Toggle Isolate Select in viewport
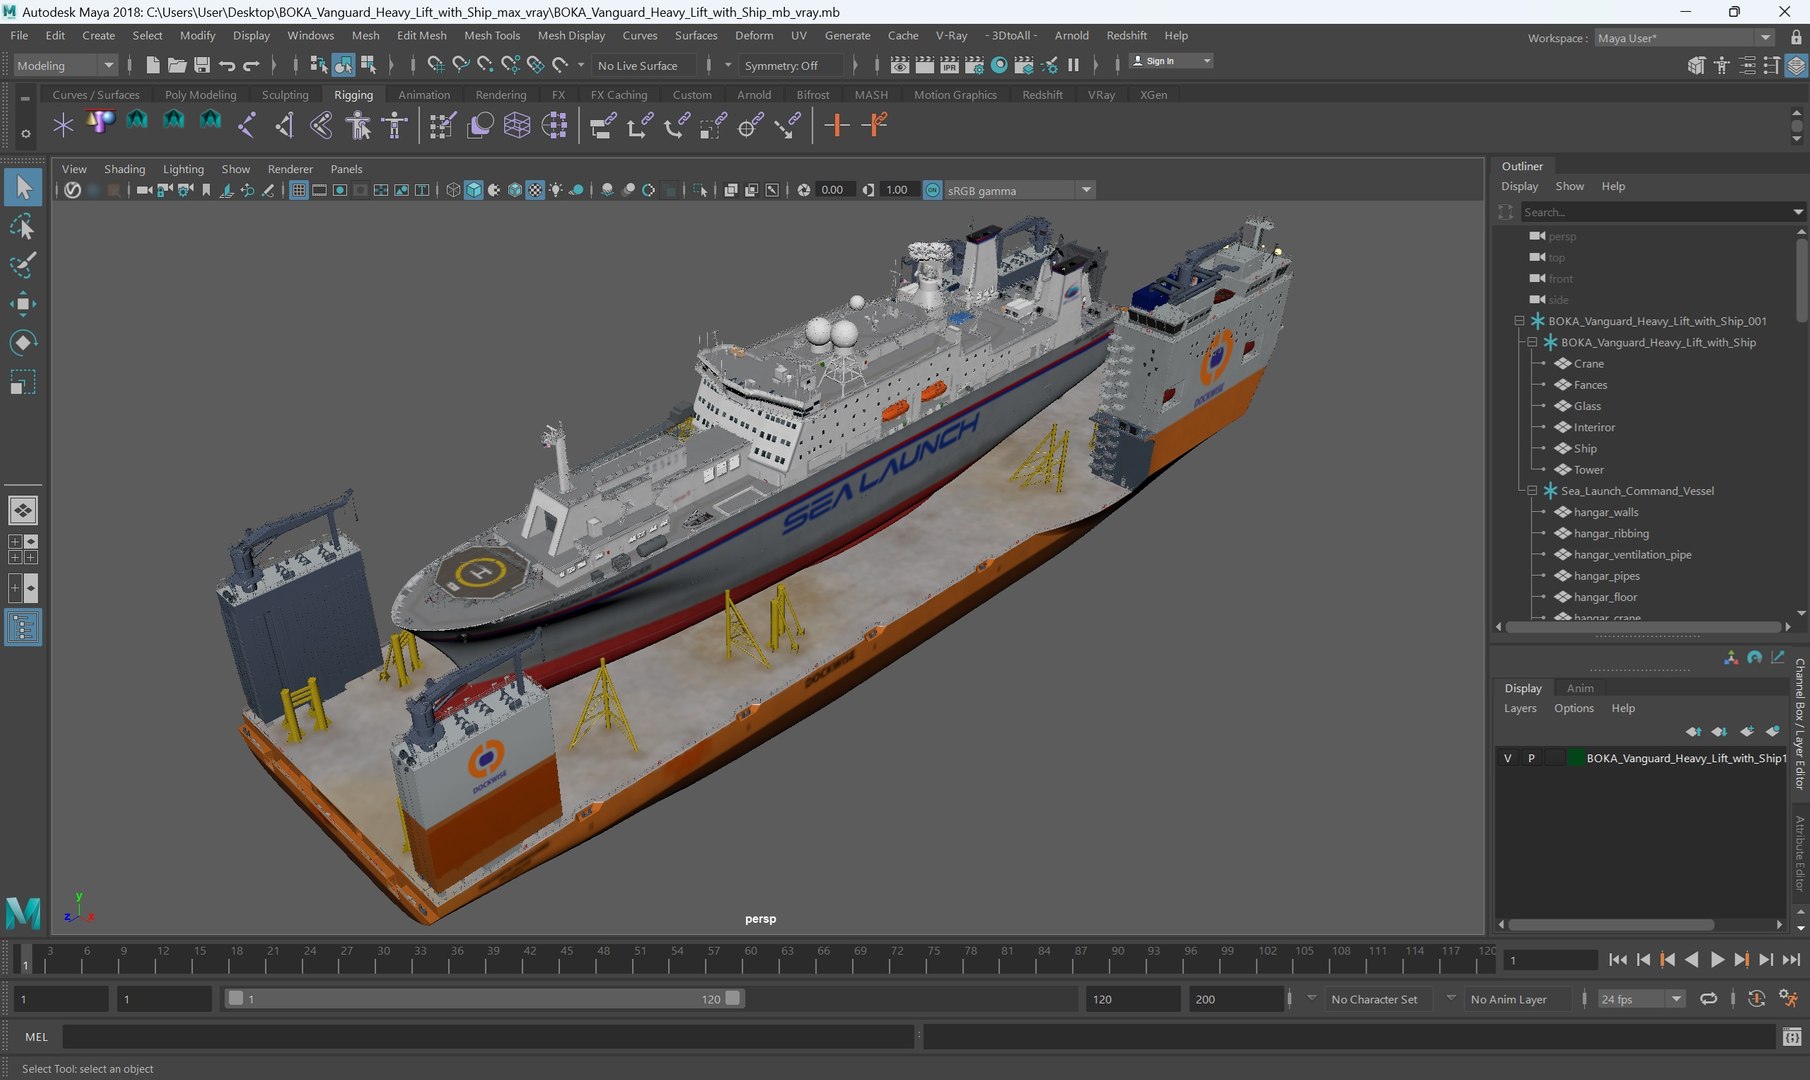This screenshot has width=1810, height=1080. tap(700, 190)
